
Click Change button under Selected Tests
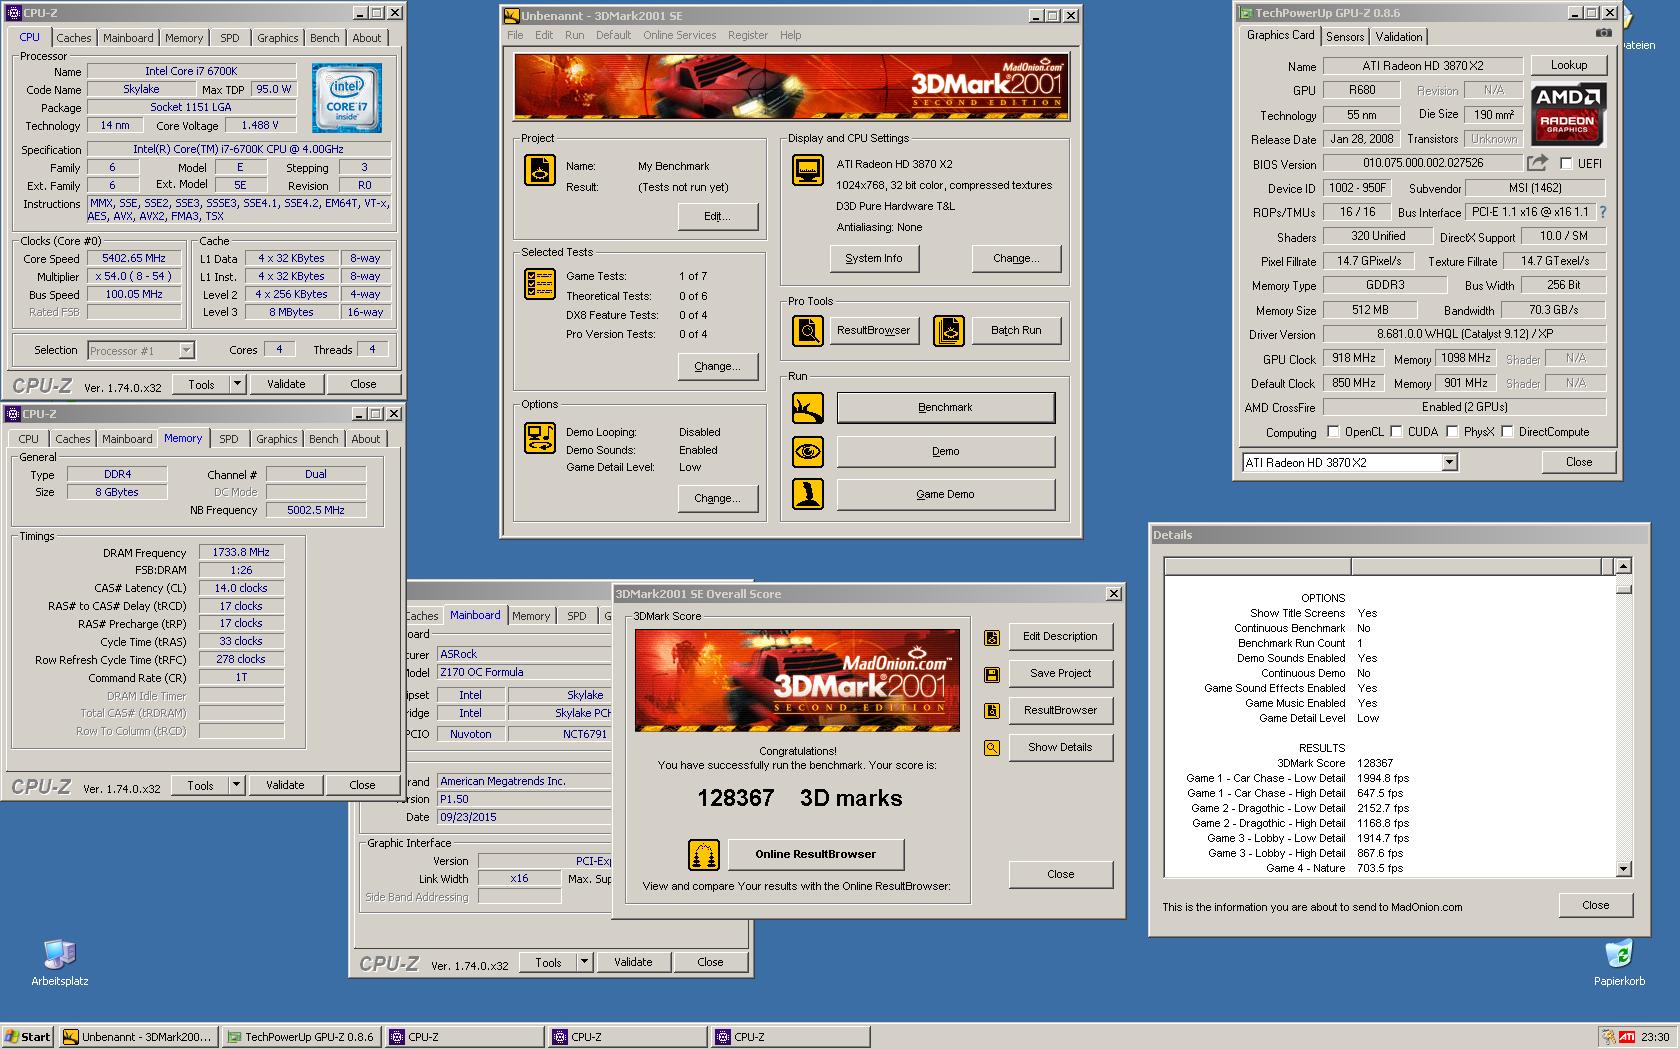[717, 367]
